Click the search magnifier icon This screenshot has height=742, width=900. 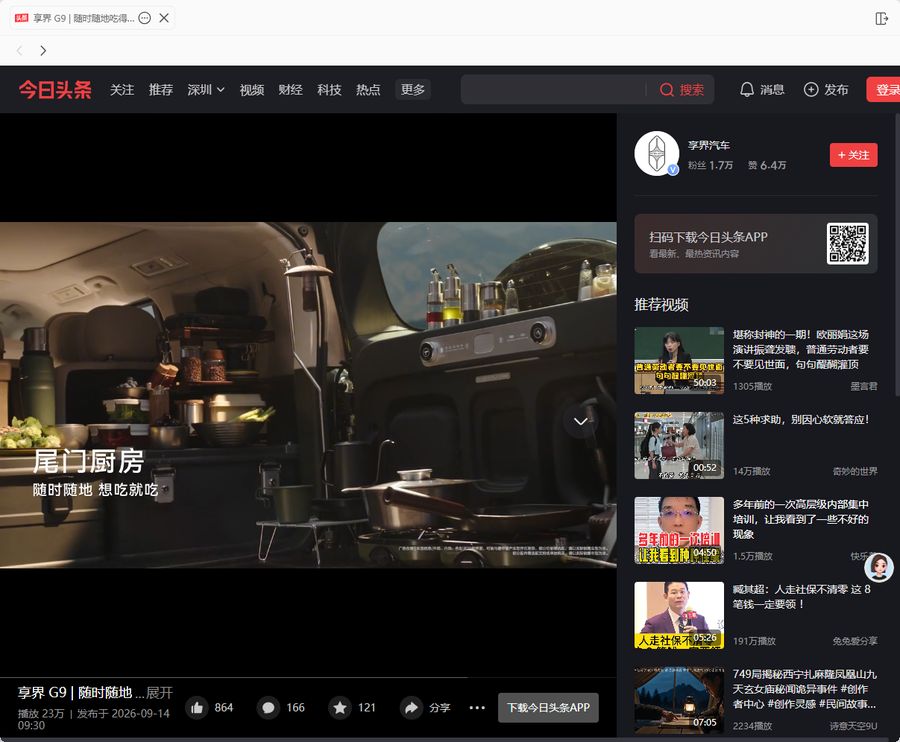[x=666, y=90]
